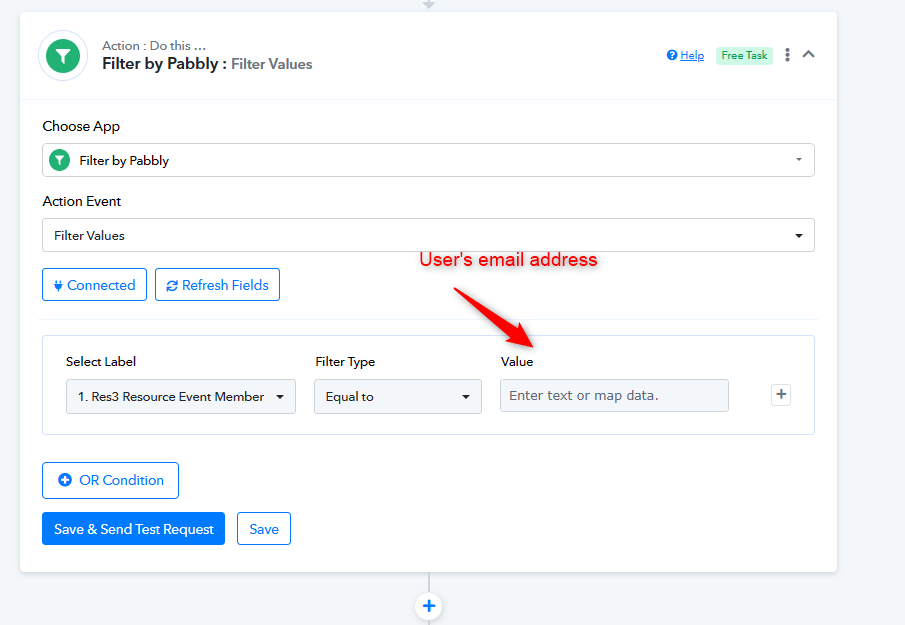Viewport: 905px width, 625px height.
Task: Click the Filter by Pabbly : Filter Values title
Action: tap(207, 64)
